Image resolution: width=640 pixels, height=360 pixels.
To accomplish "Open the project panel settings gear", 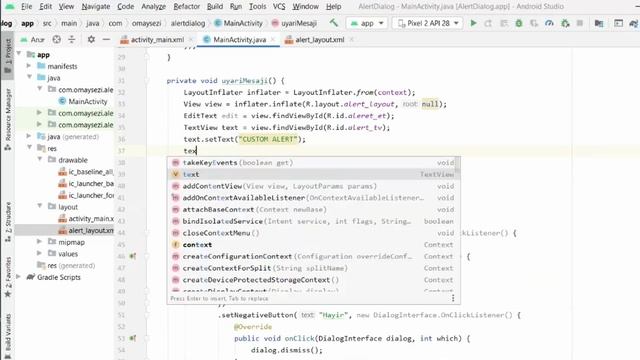I will pyautogui.click(x=91, y=40).
